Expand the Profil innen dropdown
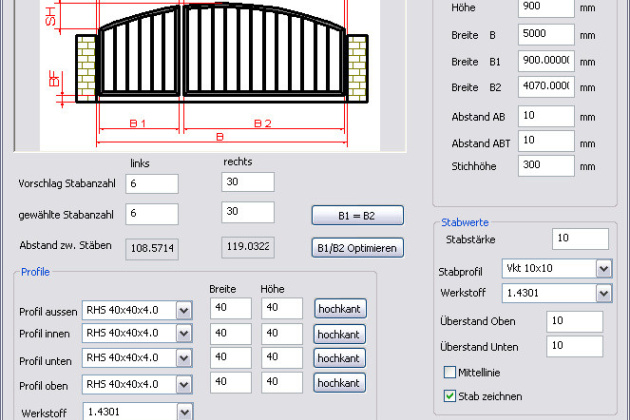 [183, 335]
